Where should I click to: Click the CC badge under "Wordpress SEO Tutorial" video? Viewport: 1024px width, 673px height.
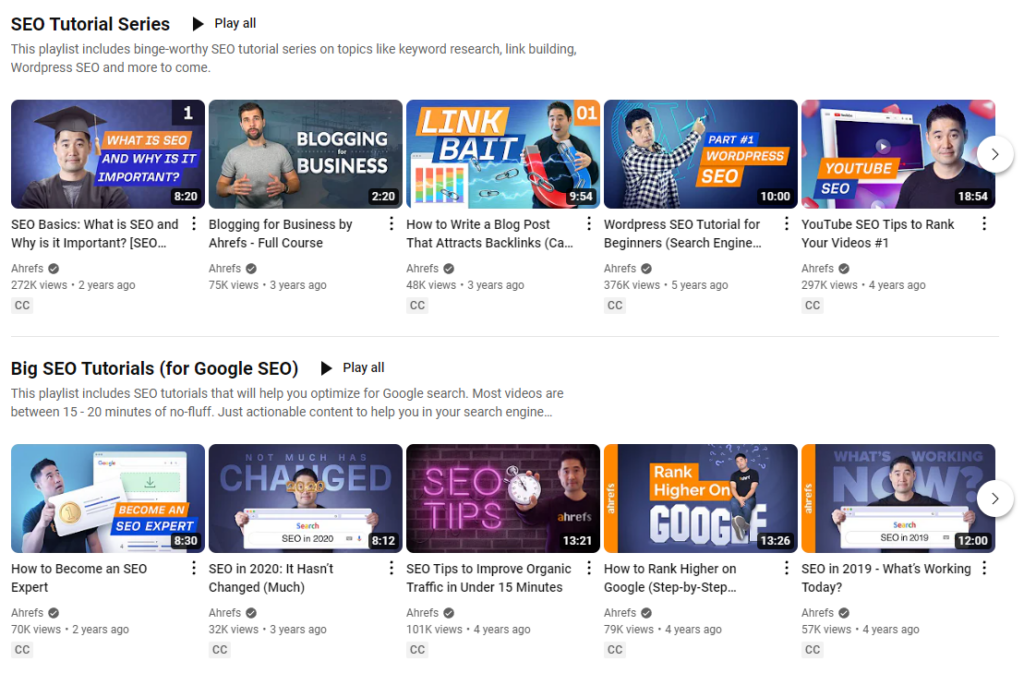pos(614,305)
